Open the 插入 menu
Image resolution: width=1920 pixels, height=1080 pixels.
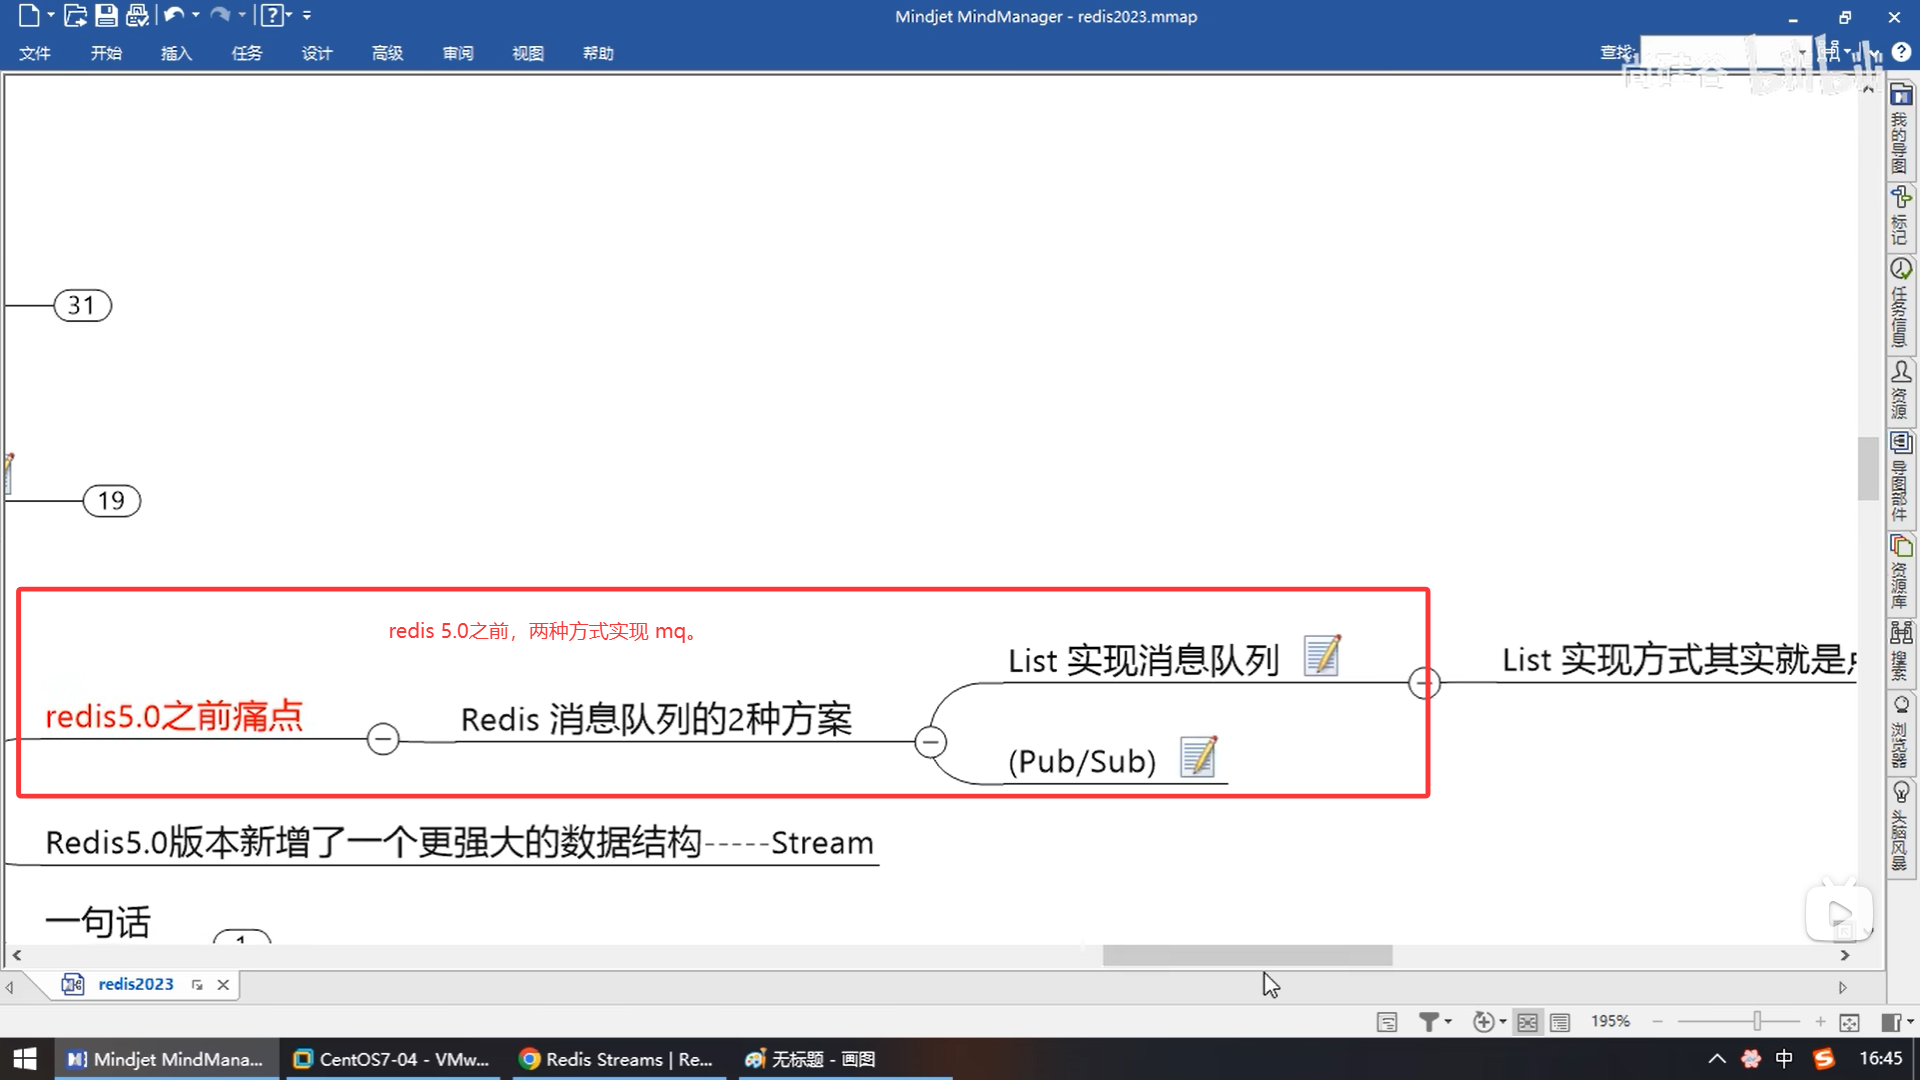[x=176, y=53]
